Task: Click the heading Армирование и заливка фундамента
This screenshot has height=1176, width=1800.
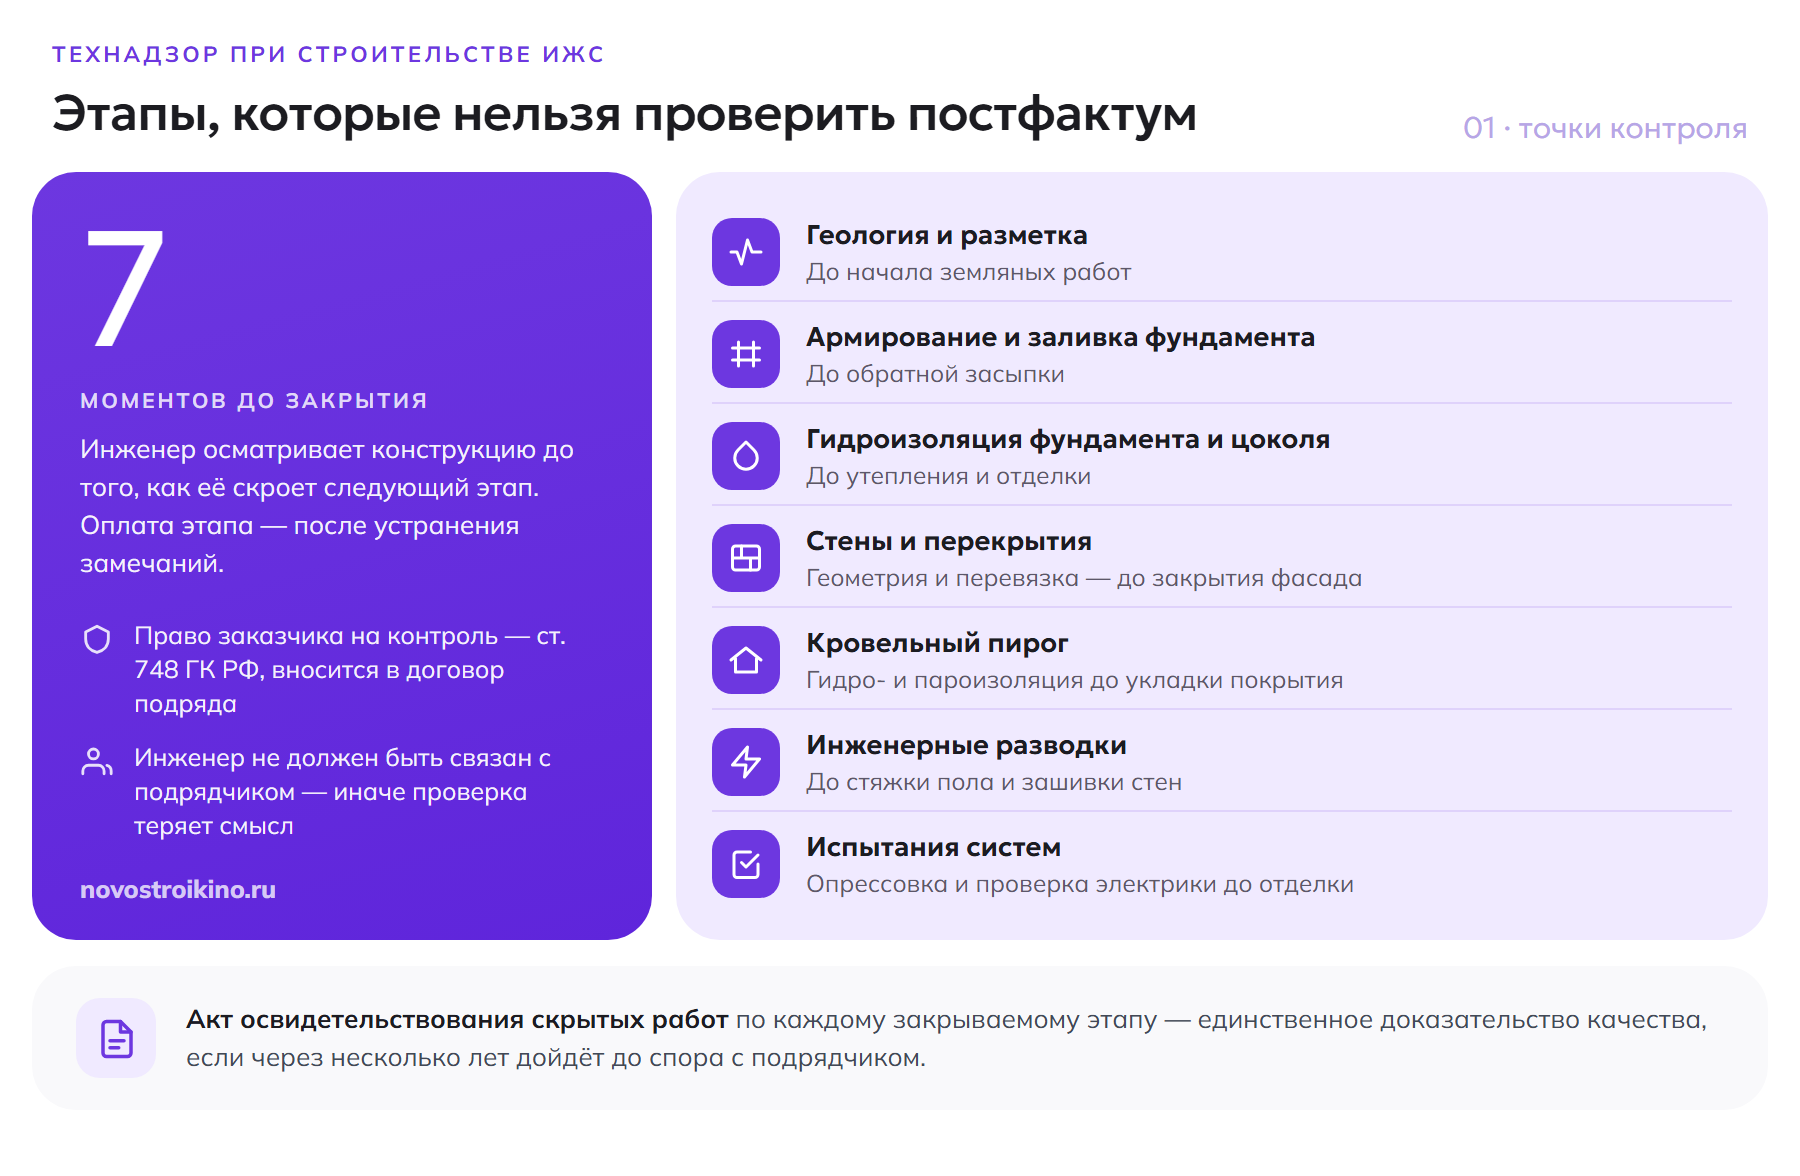Action: pos(1060,337)
